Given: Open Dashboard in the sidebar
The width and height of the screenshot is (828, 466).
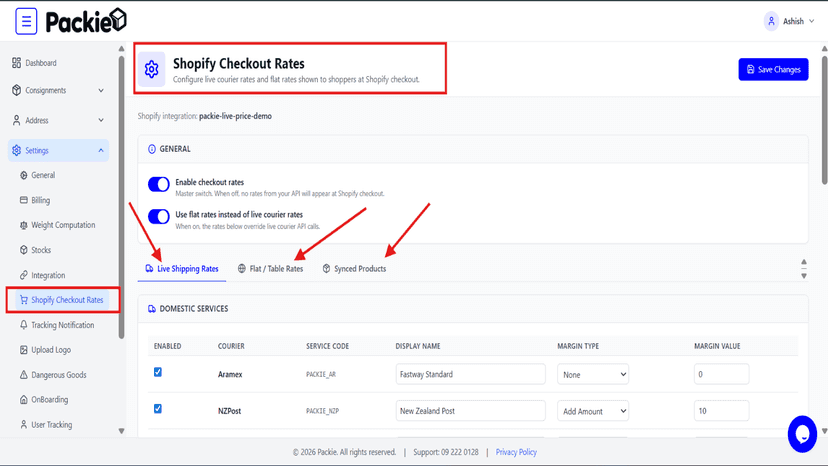Looking at the screenshot, I should click(41, 63).
